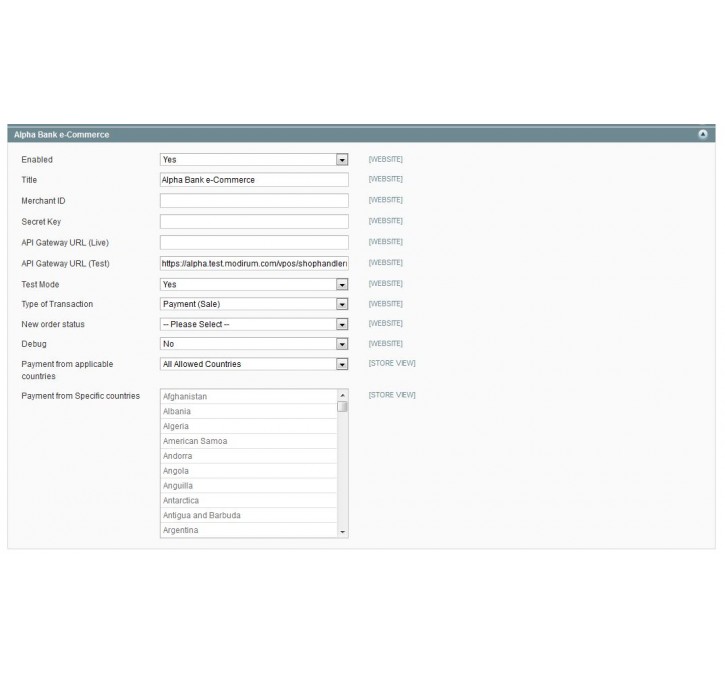Click the Debug label
This screenshot has width=725, height=680.
click(34, 344)
